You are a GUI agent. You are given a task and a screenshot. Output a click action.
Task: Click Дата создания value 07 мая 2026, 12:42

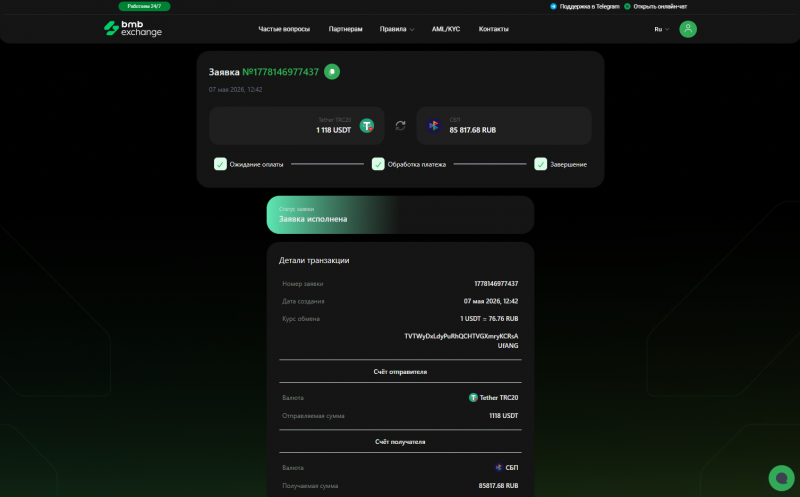click(x=491, y=301)
